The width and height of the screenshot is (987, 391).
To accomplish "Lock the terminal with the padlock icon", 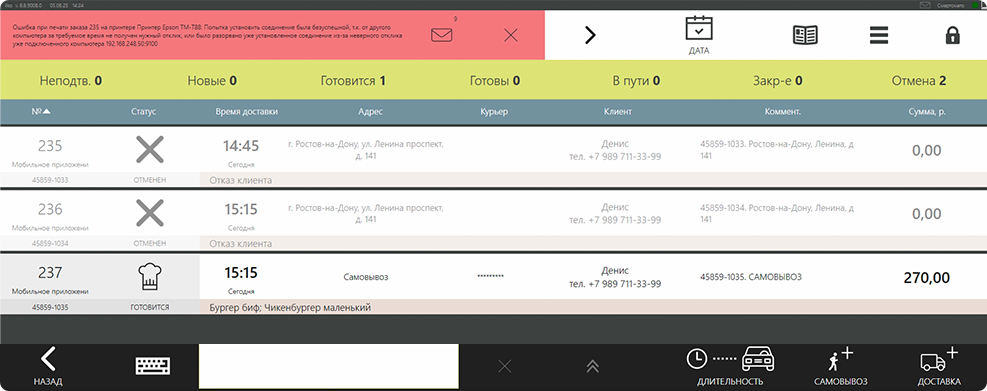I will [952, 35].
